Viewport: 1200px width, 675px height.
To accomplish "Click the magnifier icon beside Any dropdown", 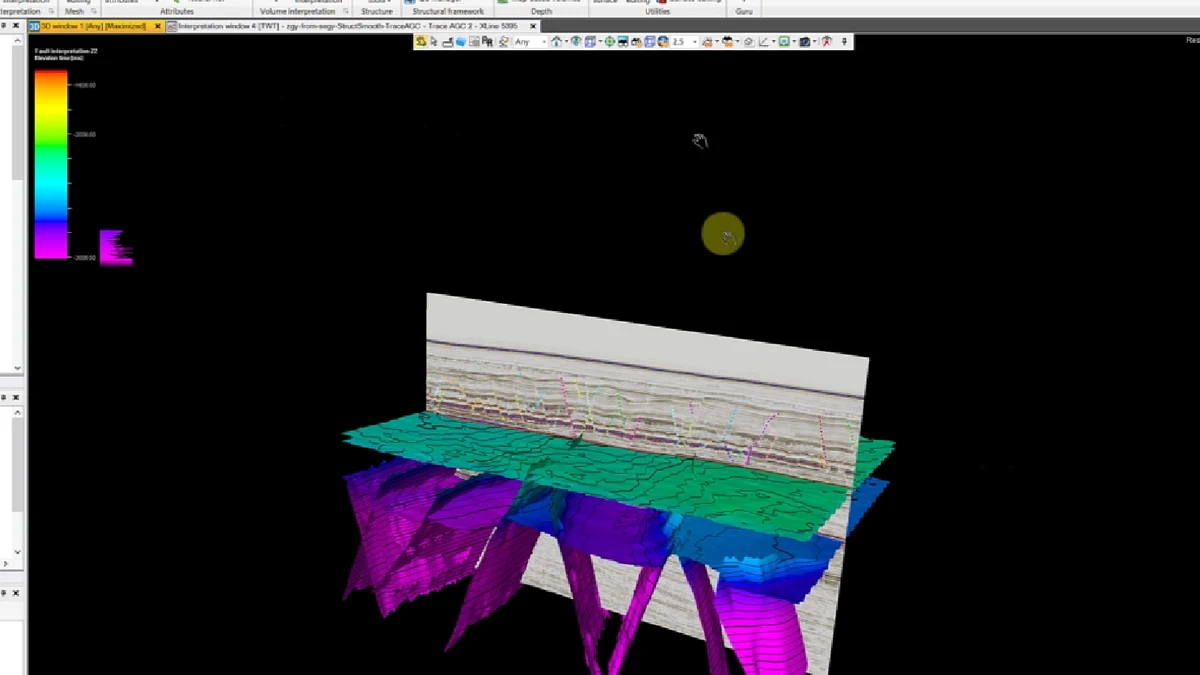I will tap(503, 42).
